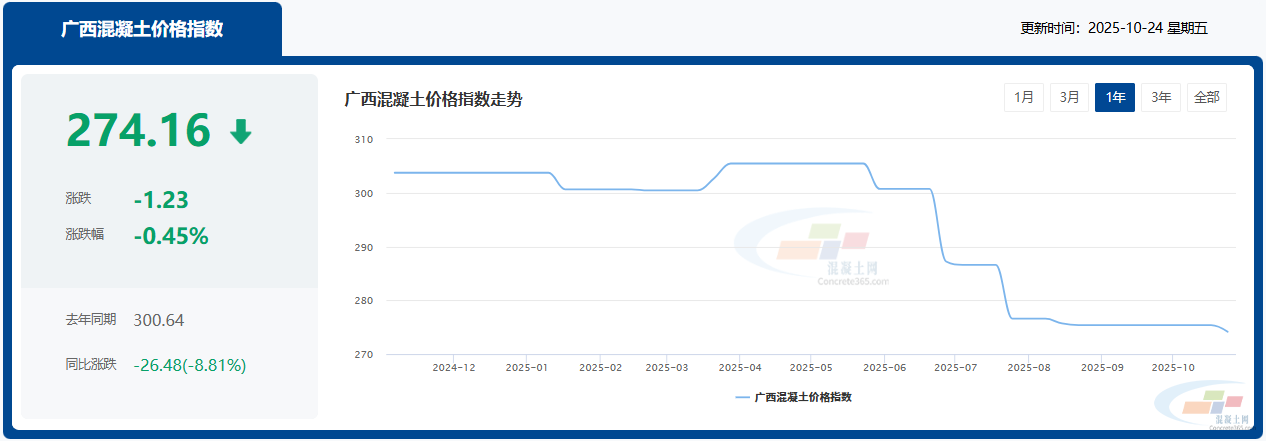Select the -0.45% 涨跌幅 value
Screen dimensions: 1266x441
(x=171, y=236)
